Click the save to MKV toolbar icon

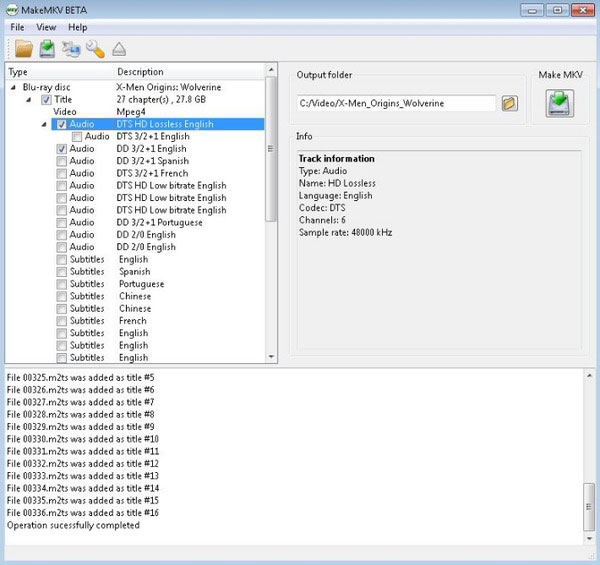[x=46, y=48]
